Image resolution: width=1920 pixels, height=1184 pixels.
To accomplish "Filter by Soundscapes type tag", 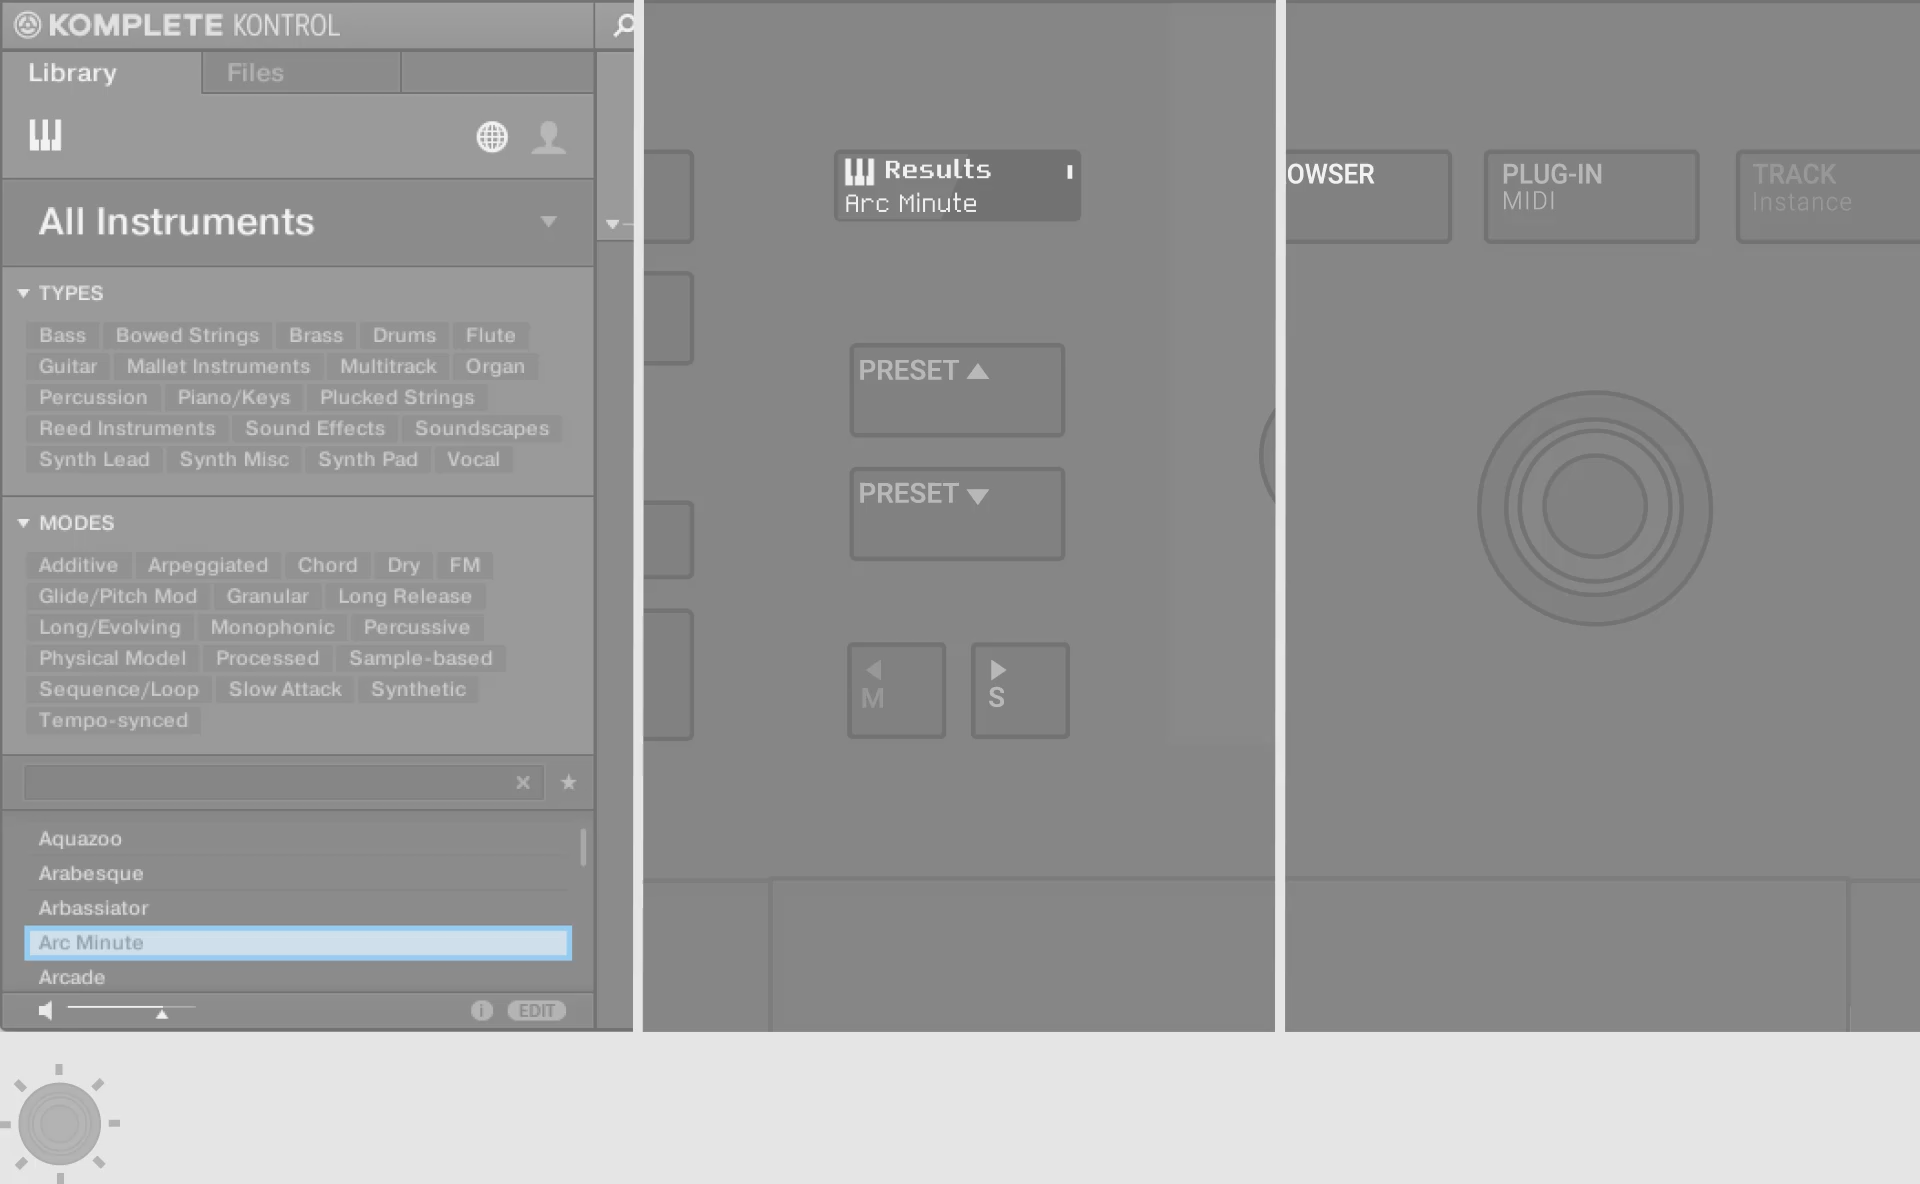I will pyautogui.click(x=482, y=428).
